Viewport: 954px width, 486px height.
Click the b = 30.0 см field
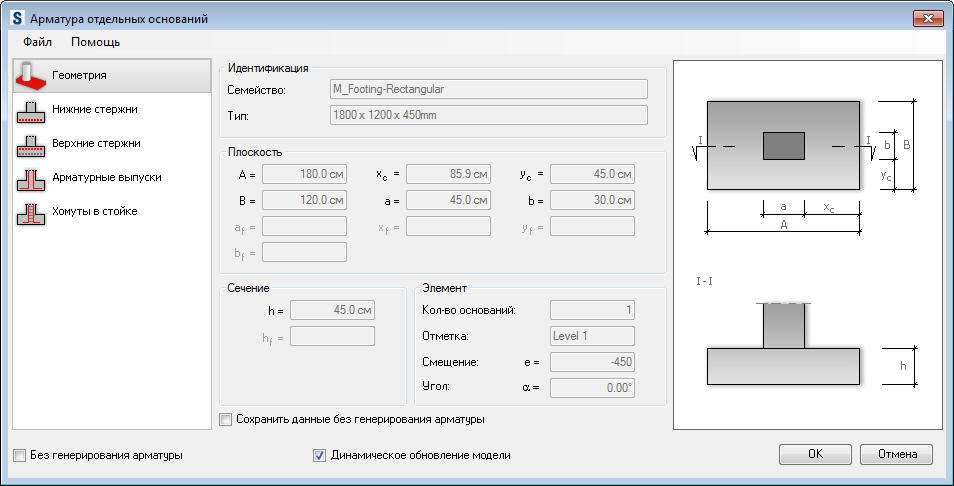click(593, 200)
